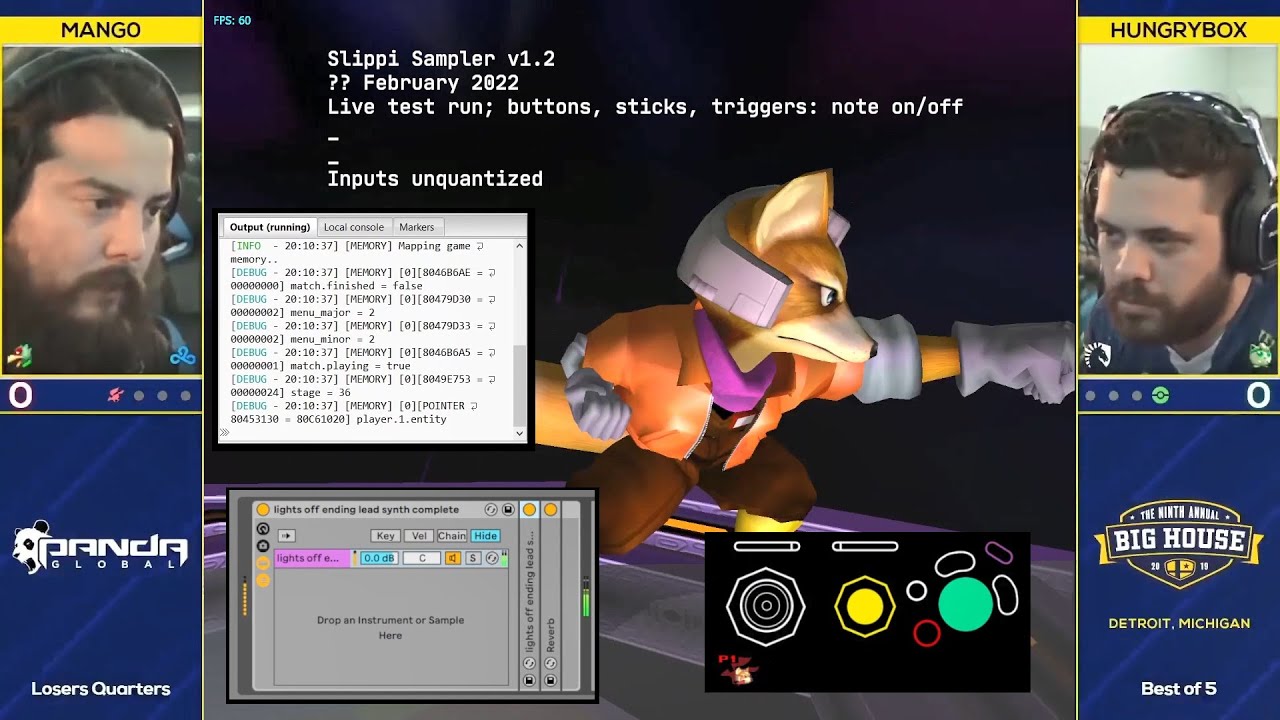
Task: Switch to Local console tab
Action: [354, 227]
